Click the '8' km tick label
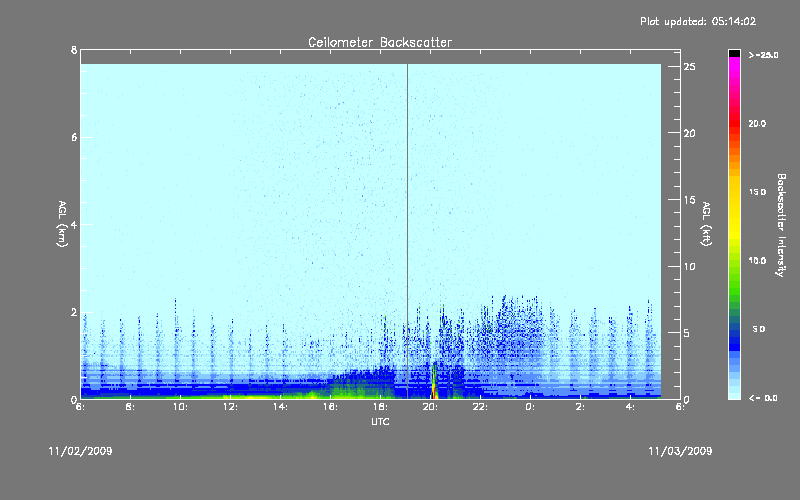Viewport: 800px width, 500px height. (74, 50)
